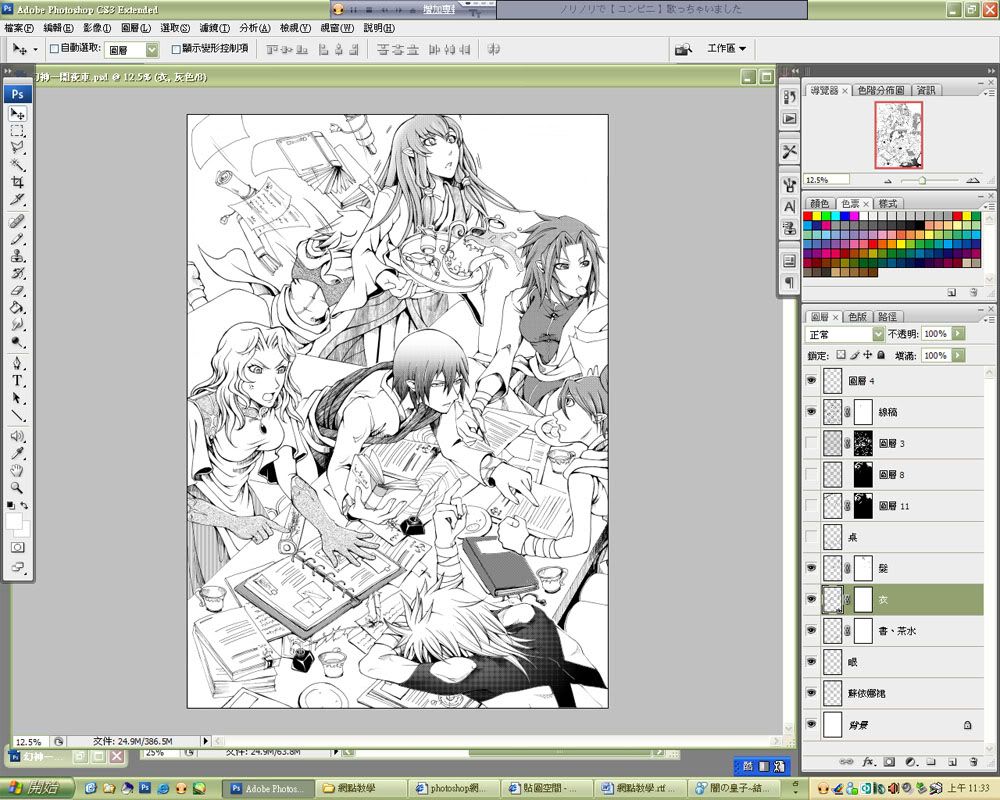The image size is (1000, 800).
Task: Select the Slice tool
Action: point(17,199)
